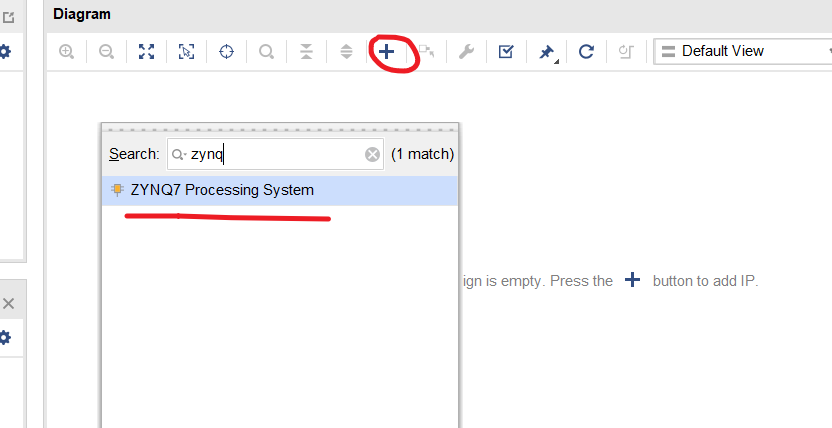Click the upper-left panel gear settings icon
Viewport: 832px width, 428px height.
click(5, 52)
